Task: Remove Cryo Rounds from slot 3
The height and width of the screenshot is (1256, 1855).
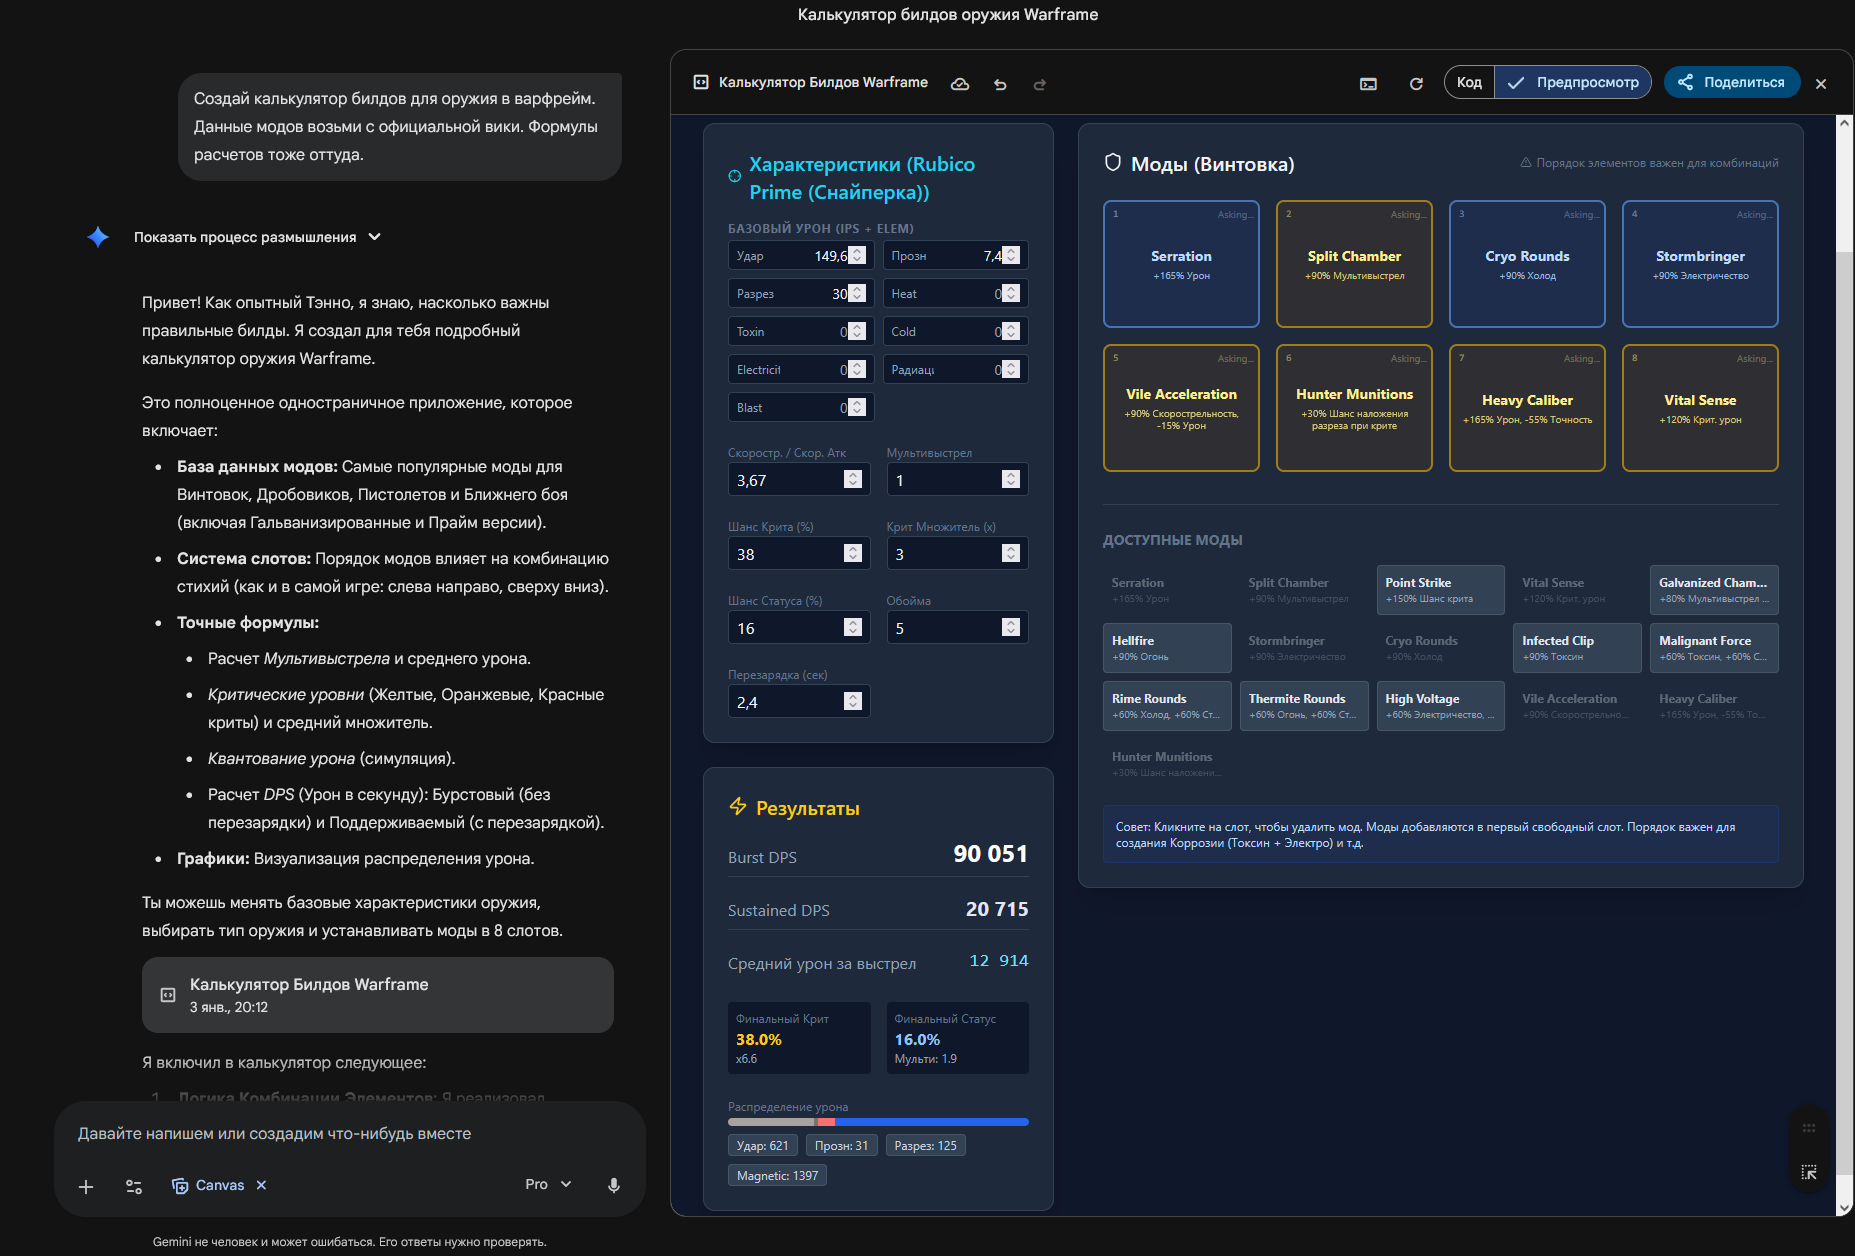Action: pyautogui.click(x=1527, y=264)
